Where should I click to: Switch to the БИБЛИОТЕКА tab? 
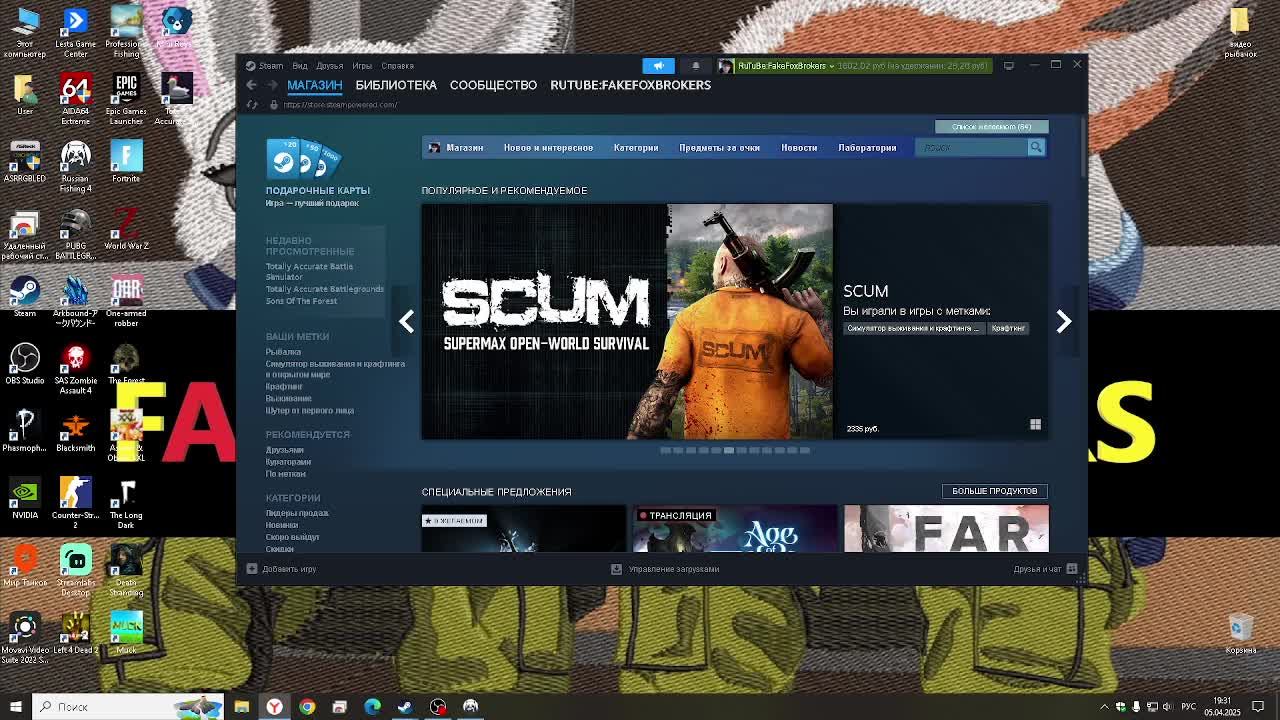pos(396,85)
